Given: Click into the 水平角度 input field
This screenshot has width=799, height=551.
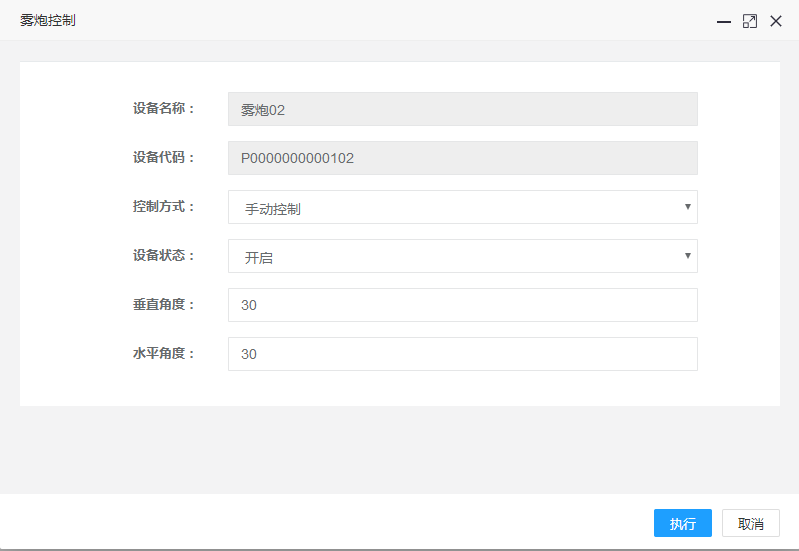Looking at the screenshot, I should pos(463,354).
